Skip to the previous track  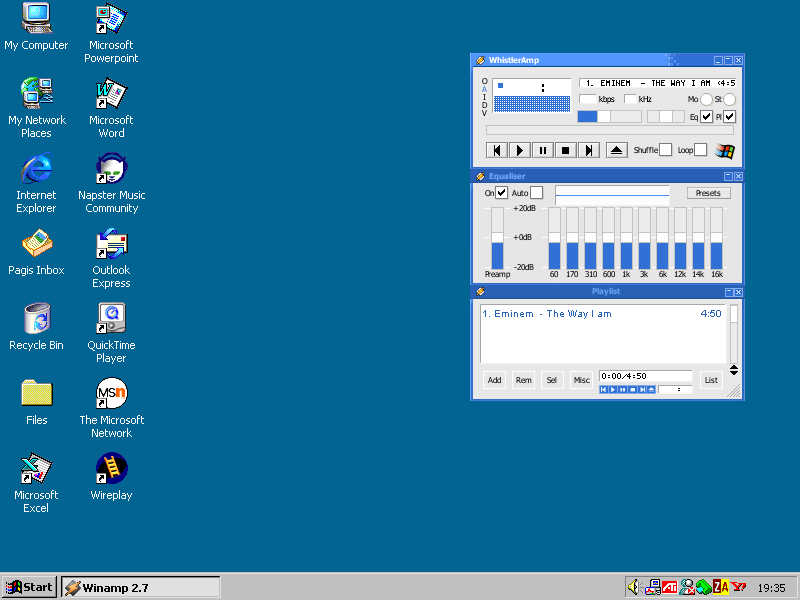(496, 150)
